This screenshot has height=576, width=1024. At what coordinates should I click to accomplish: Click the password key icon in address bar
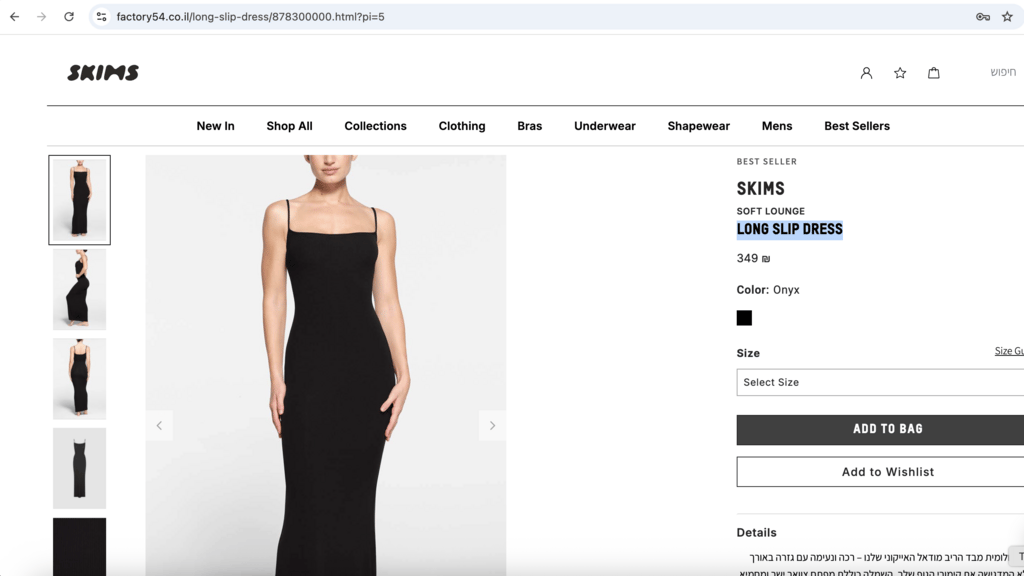(x=982, y=17)
